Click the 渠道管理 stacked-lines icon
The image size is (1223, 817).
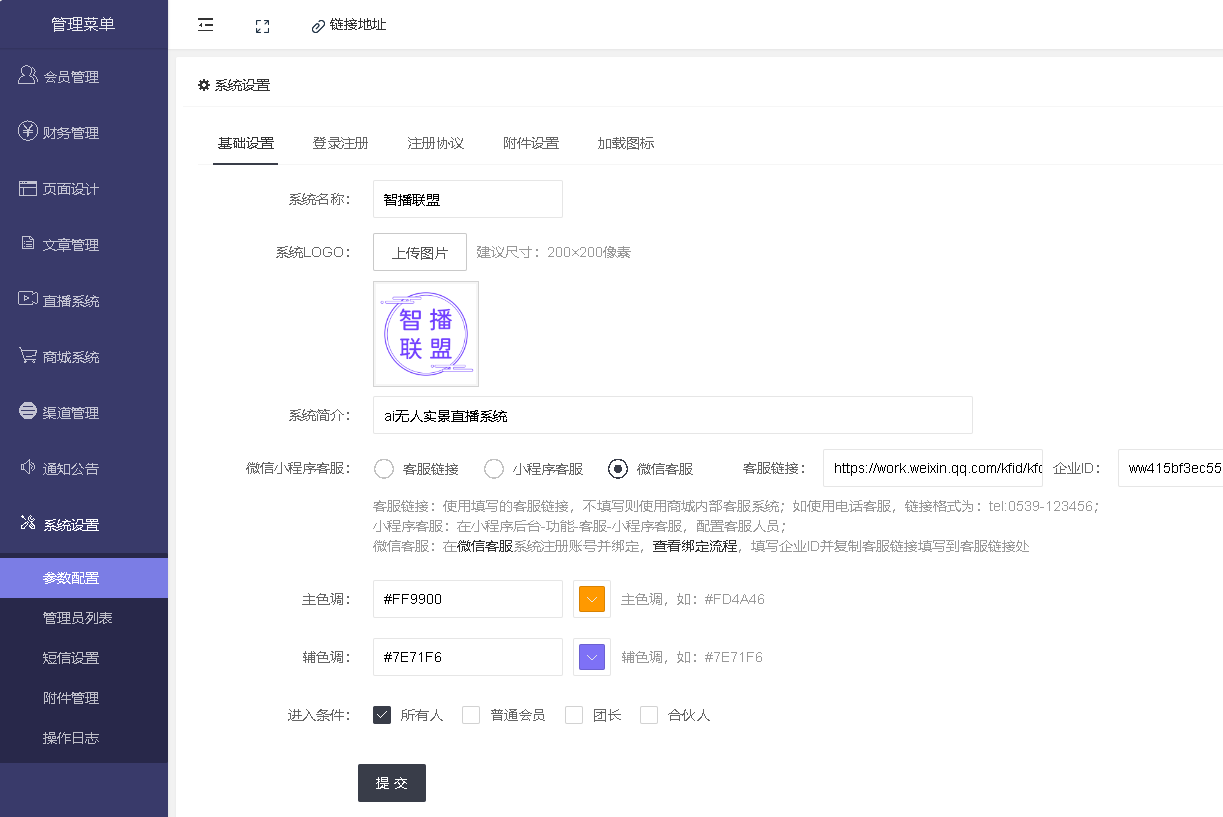pyautogui.click(x=28, y=411)
